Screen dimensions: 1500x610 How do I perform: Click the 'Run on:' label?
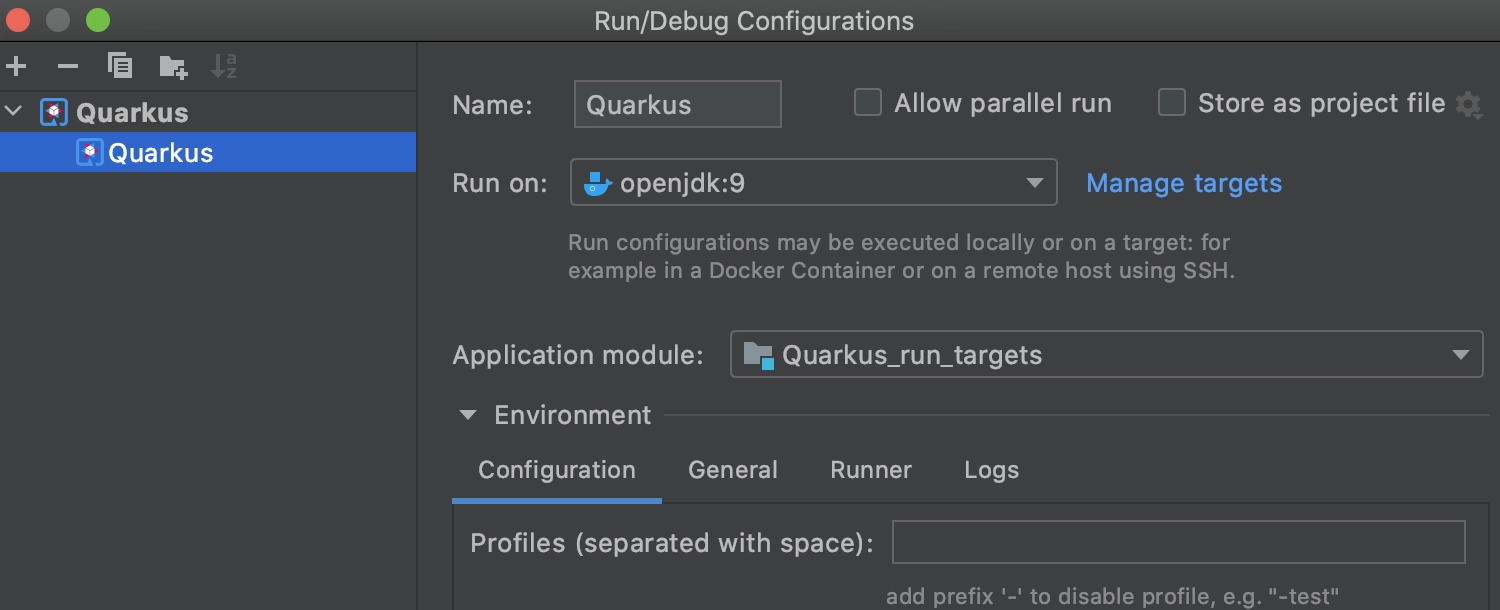[x=500, y=183]
